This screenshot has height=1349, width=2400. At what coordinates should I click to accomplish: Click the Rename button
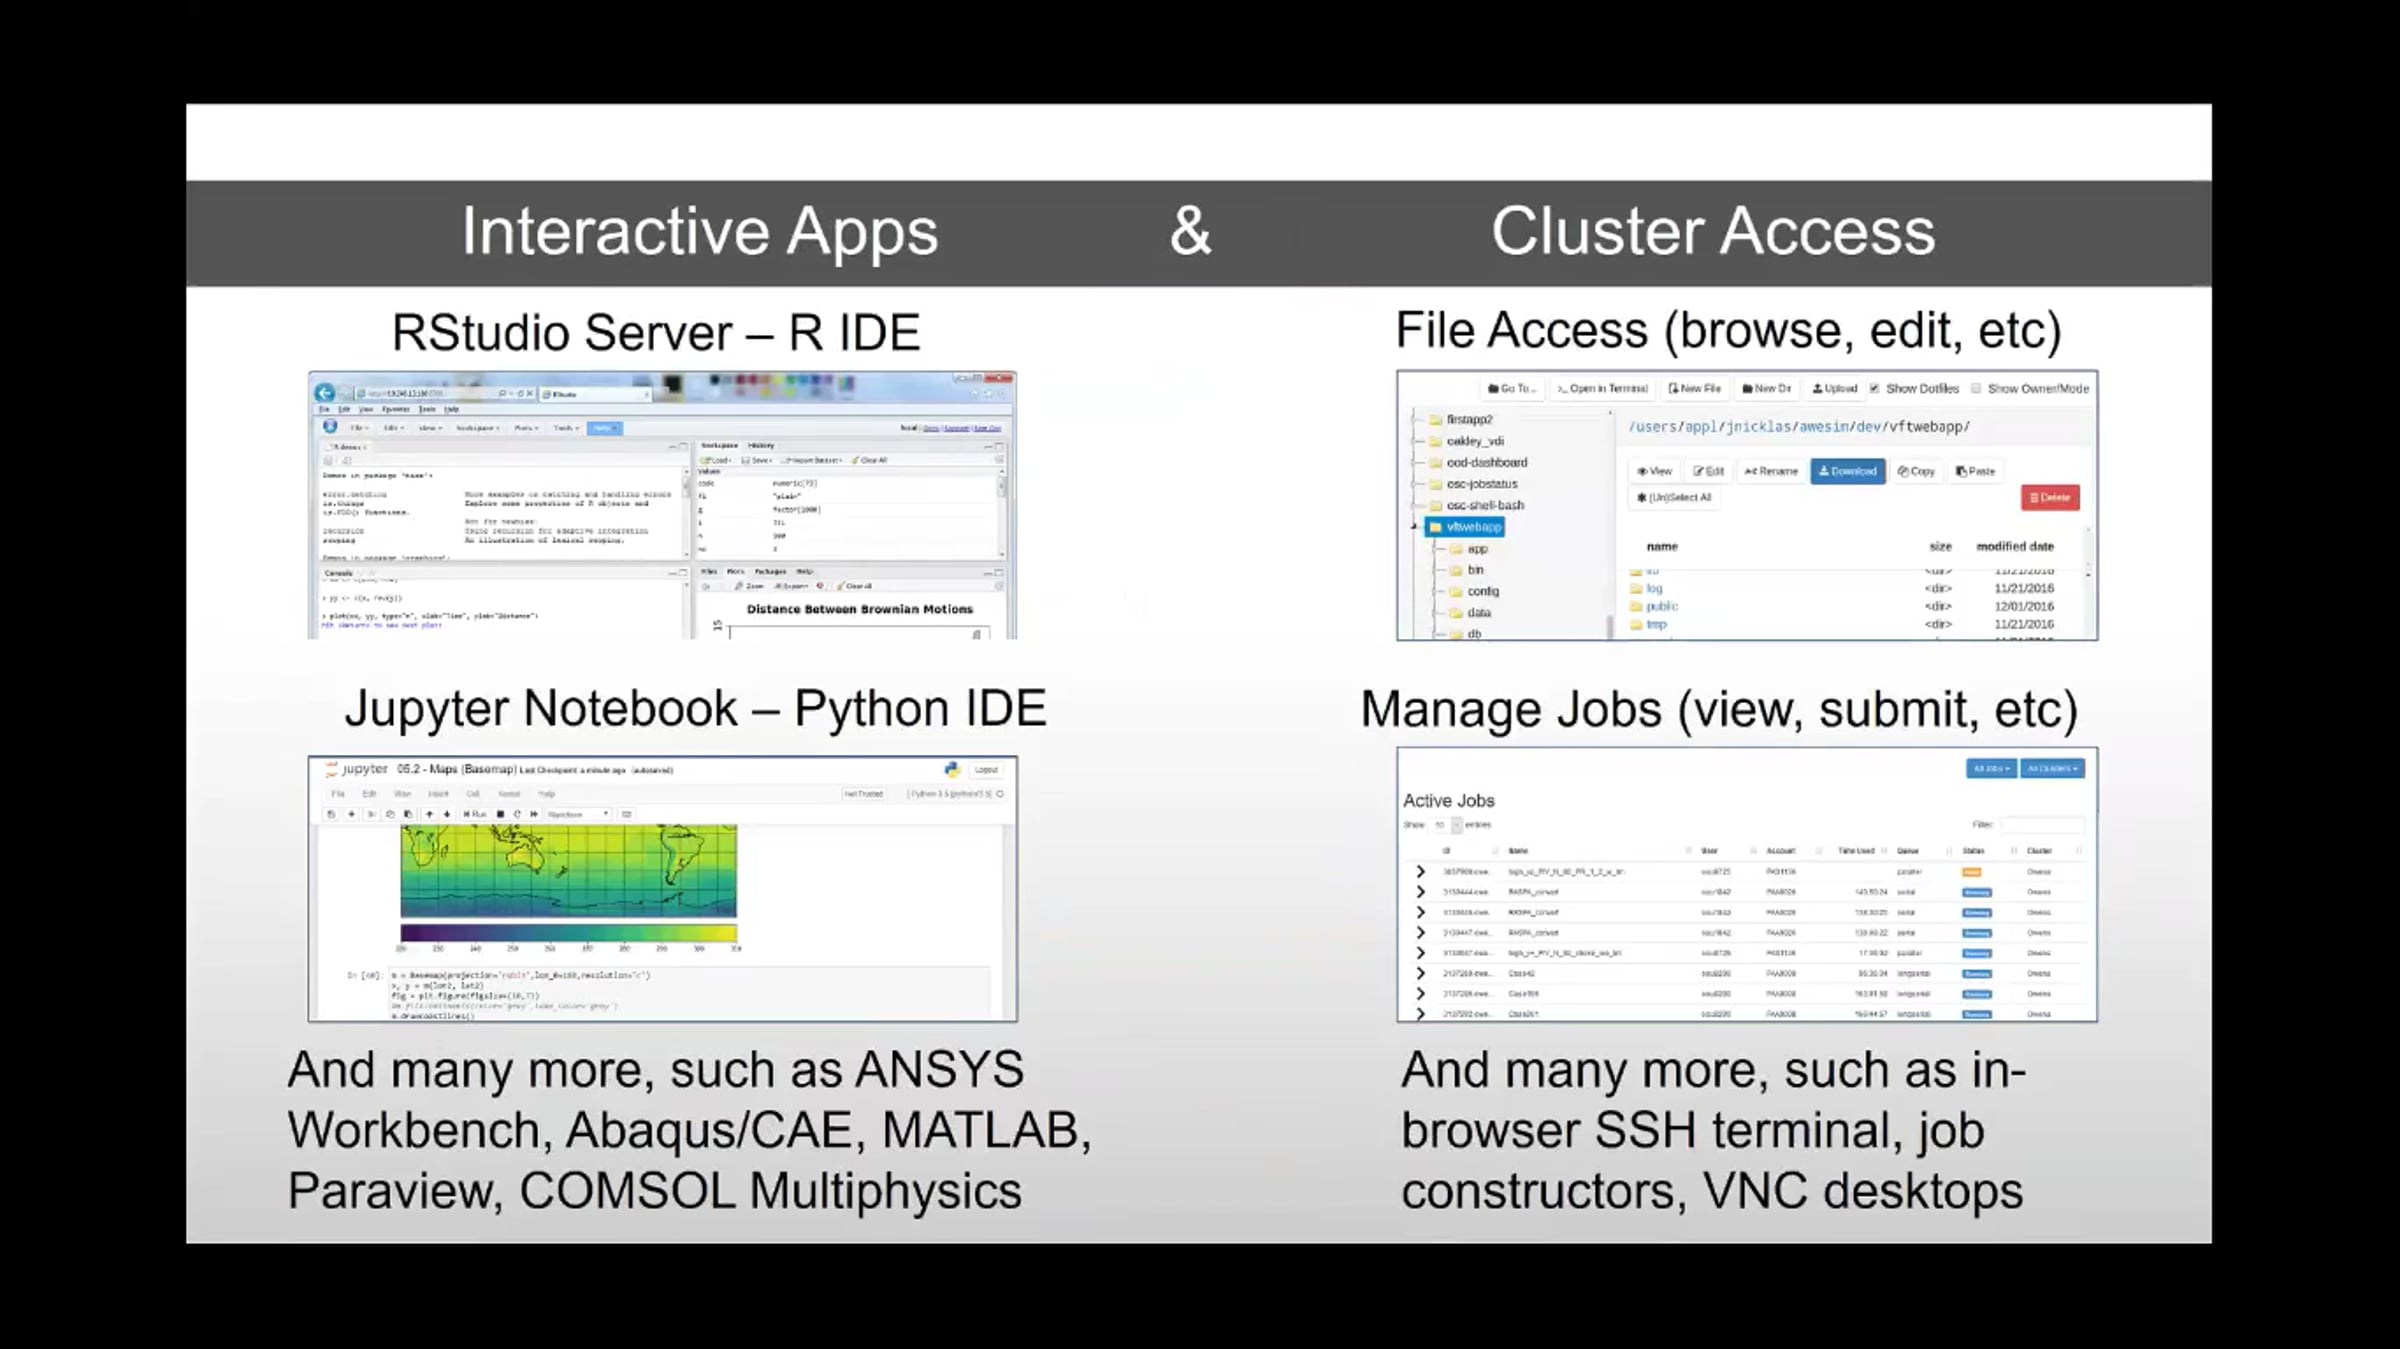1771,471
